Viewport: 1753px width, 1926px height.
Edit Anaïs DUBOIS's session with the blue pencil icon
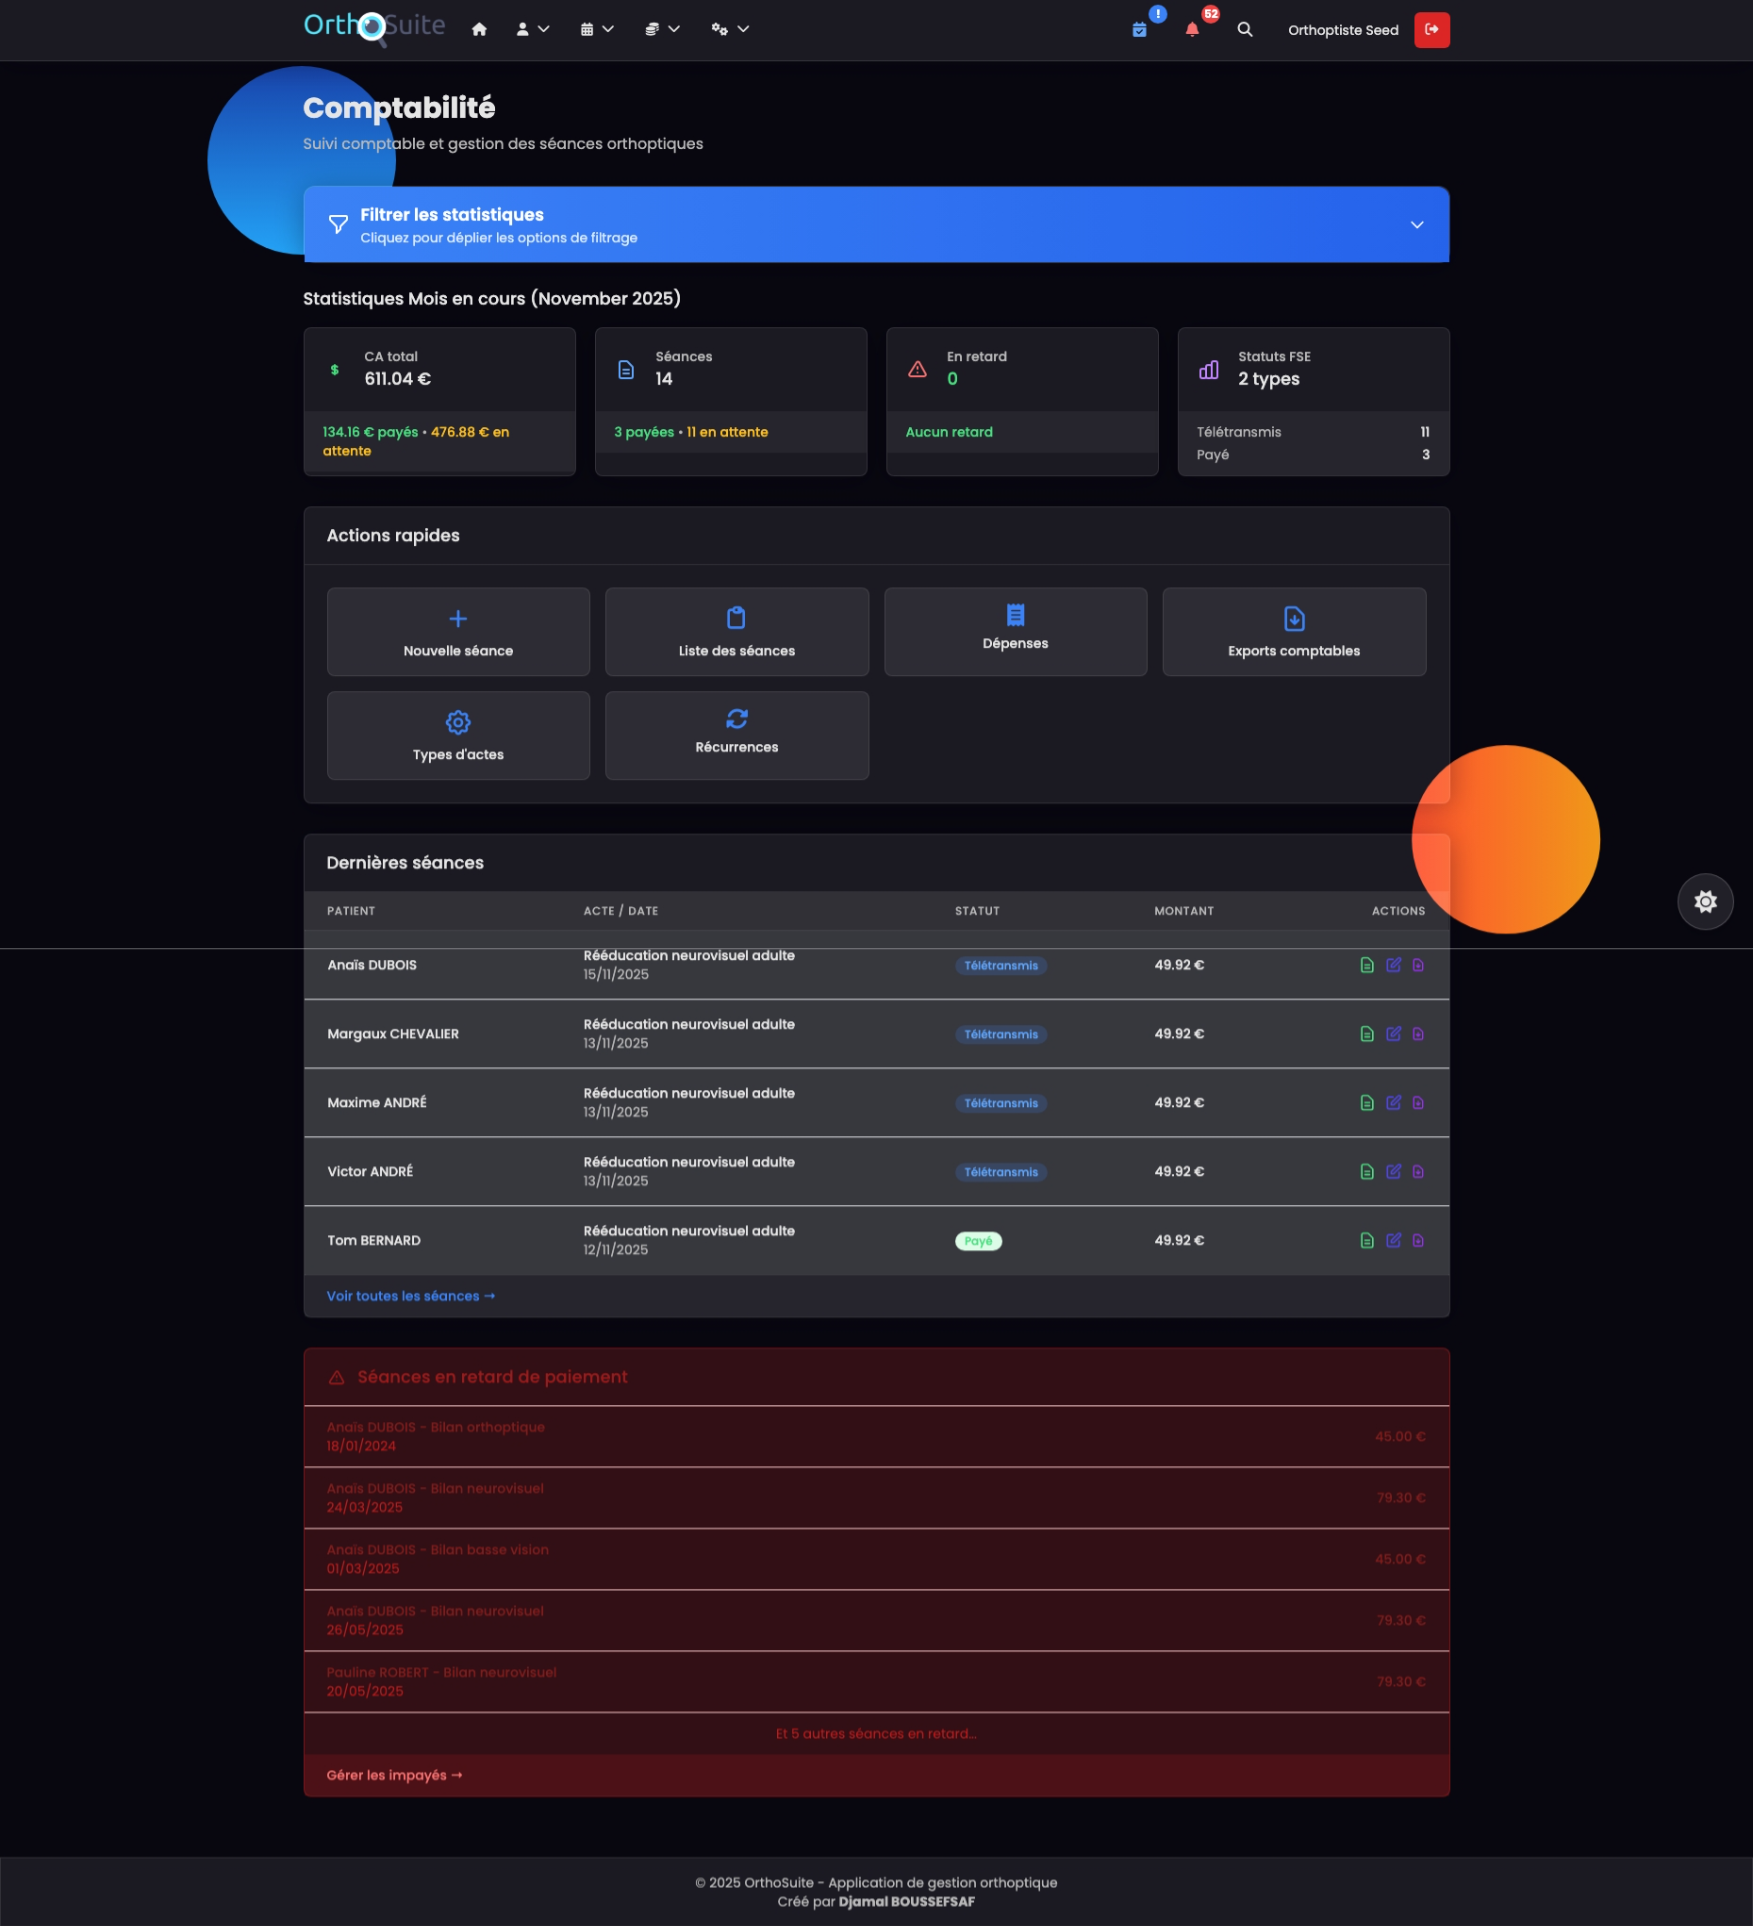tap(1394, 965)
